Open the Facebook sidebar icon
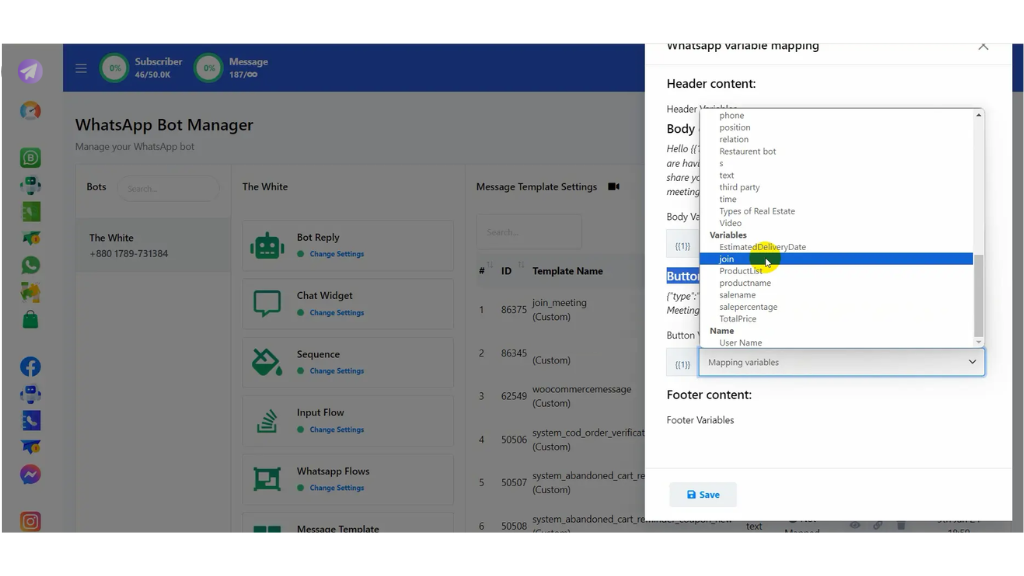This screenshot has height=576, width=1024. (x=30, y=366)
